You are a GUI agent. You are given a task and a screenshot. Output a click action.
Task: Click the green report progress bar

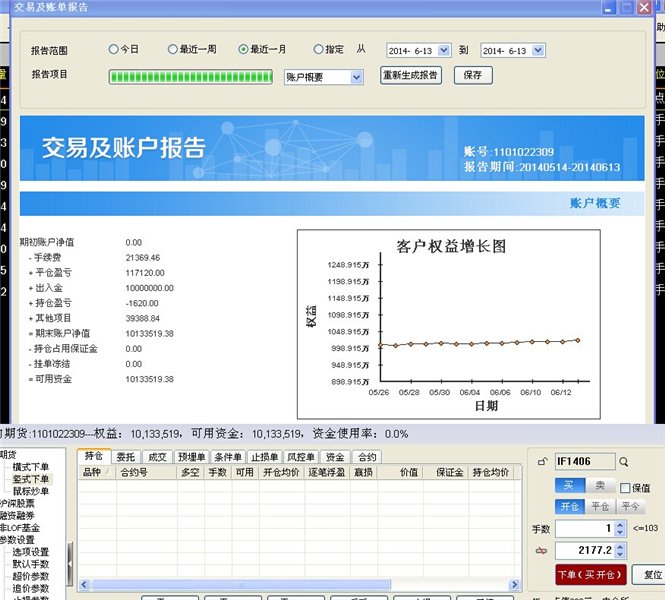tap(191, 76)
